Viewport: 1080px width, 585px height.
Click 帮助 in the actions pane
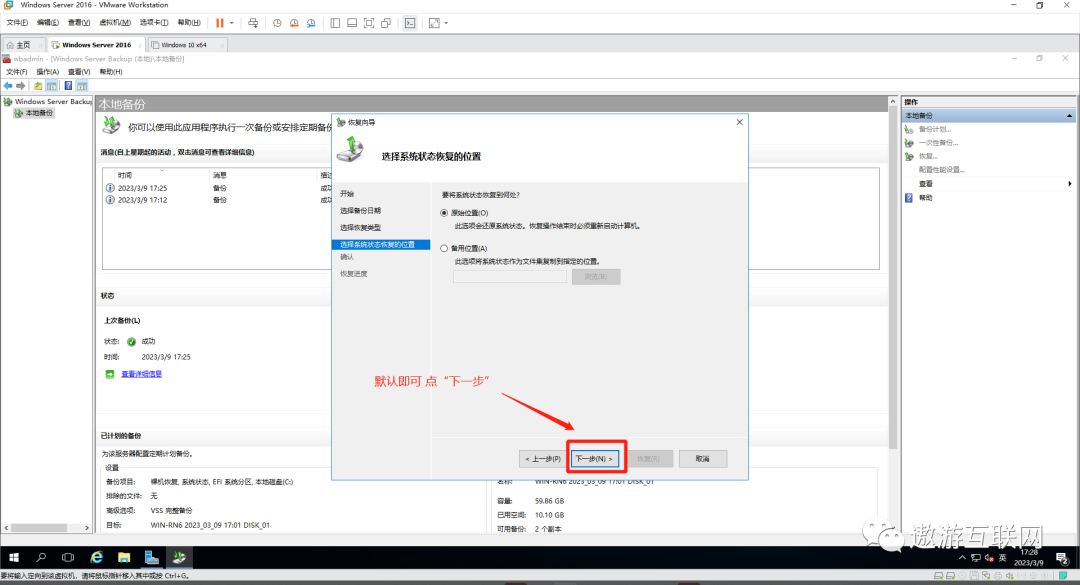[925, 198]
